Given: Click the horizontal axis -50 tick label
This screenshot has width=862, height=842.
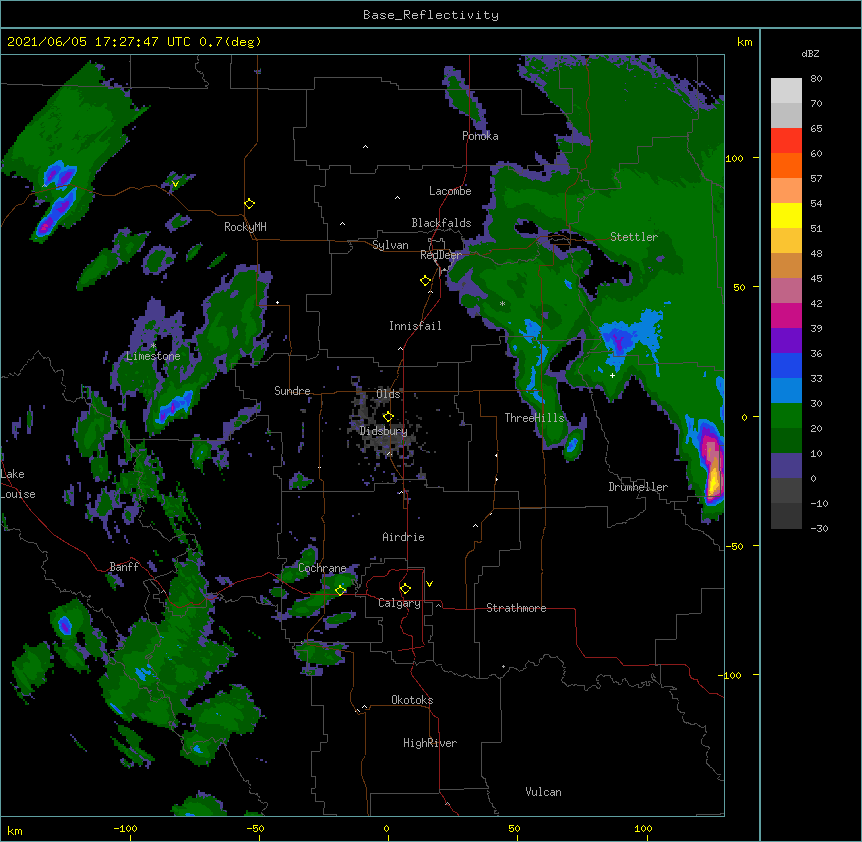Looking at the screenshot, I should (255, 828).
